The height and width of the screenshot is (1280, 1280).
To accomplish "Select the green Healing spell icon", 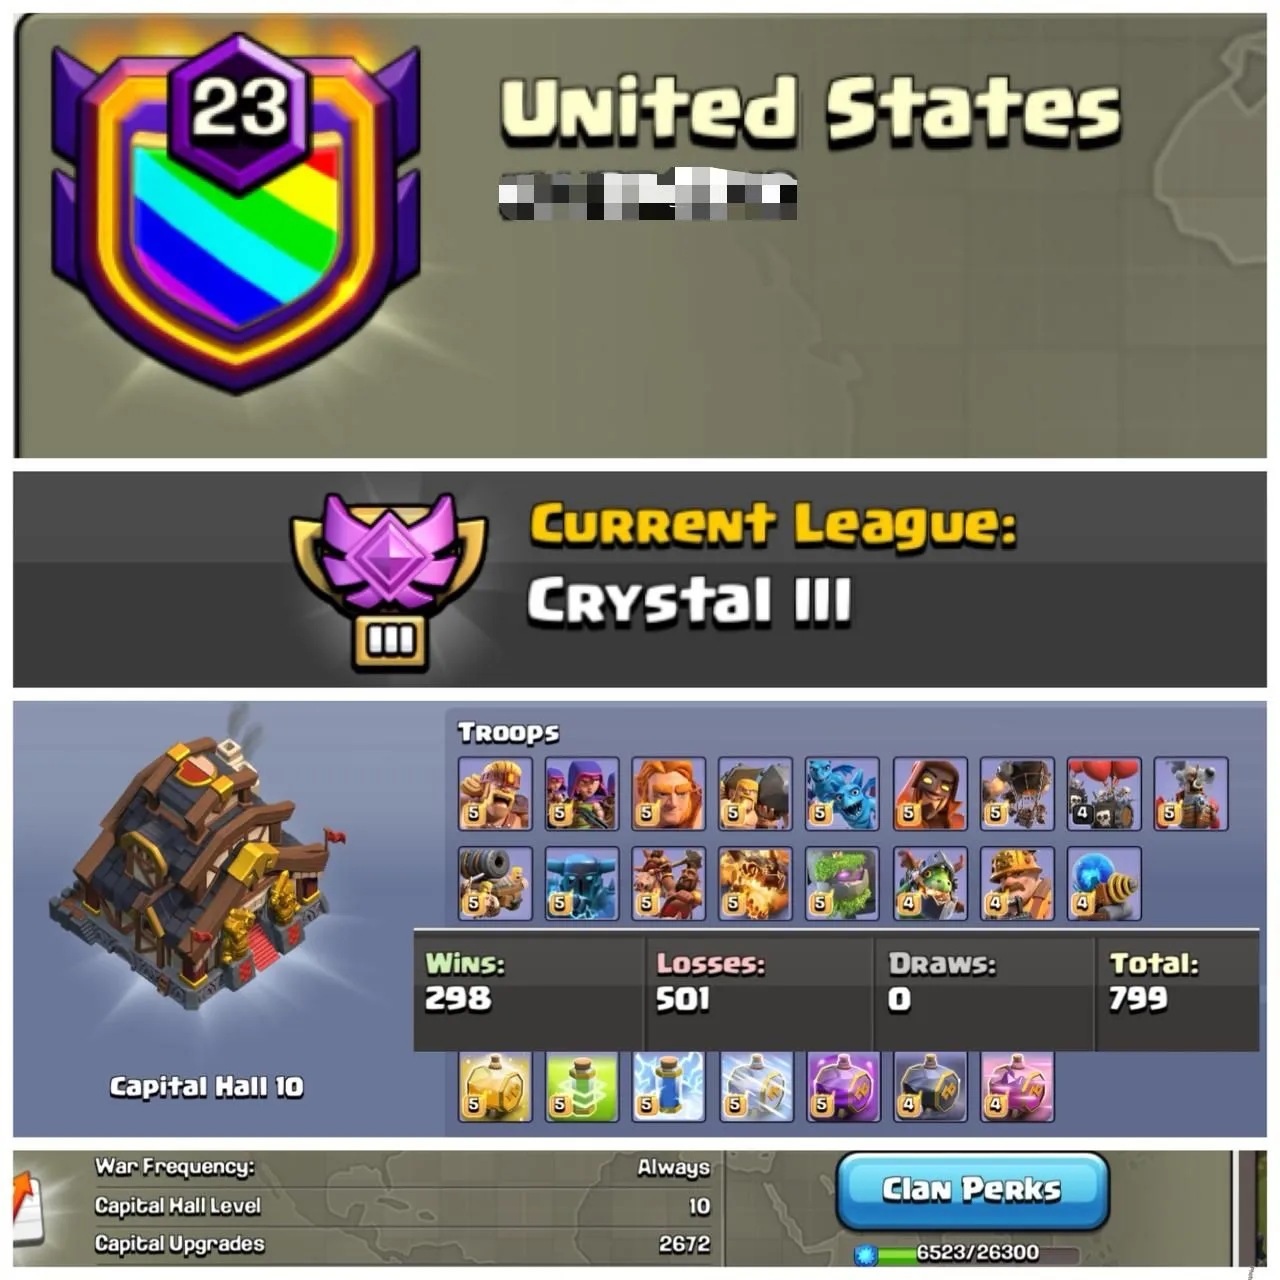I will tap(581, 1086).
